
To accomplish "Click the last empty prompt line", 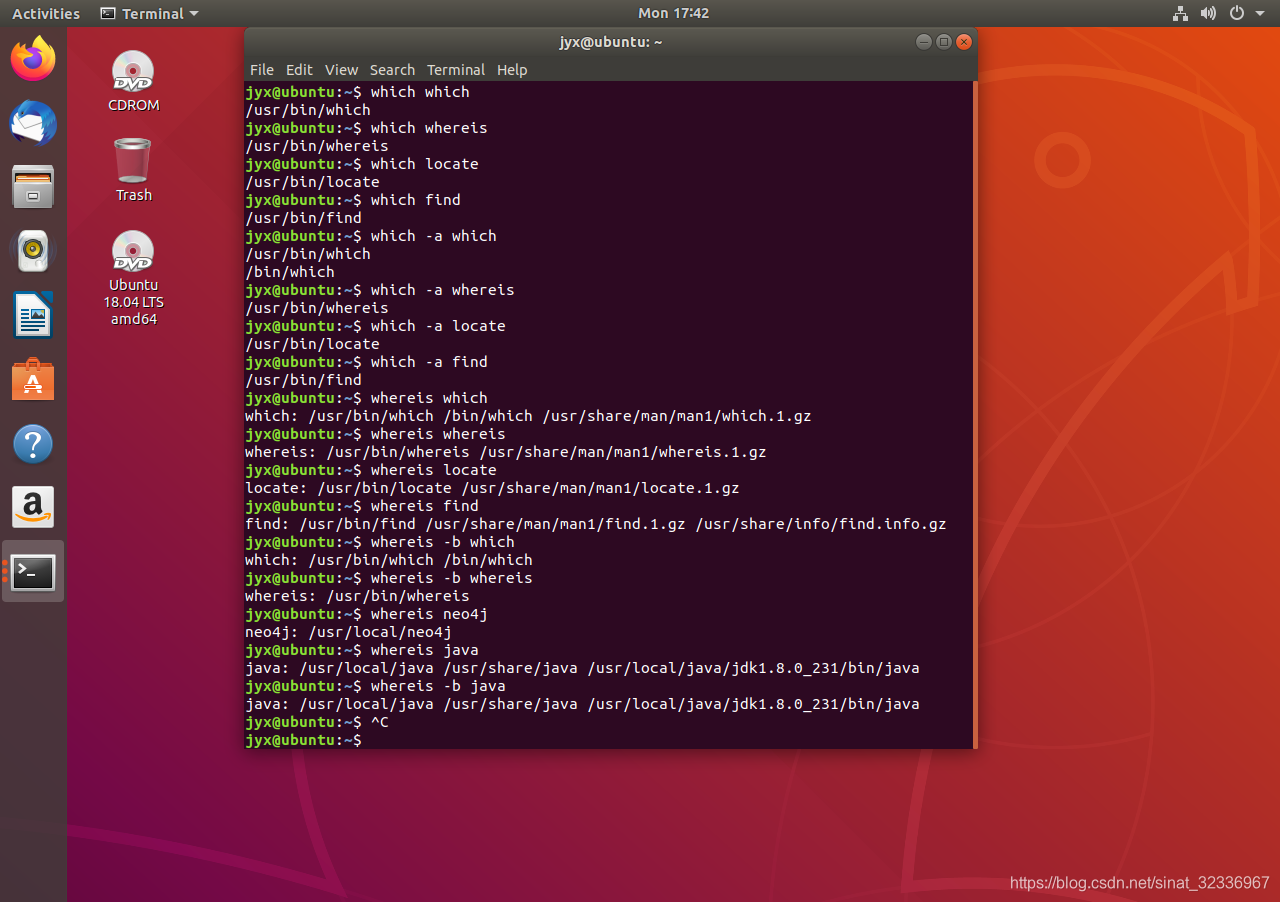I will [303, 740].
